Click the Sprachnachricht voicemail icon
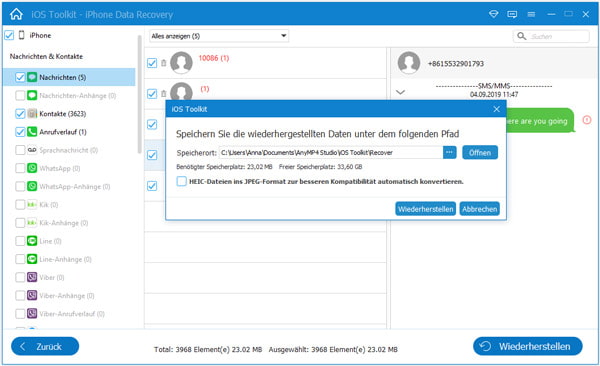Image resolution: width=600 pixels, height=366 pixels. (32, 150)
